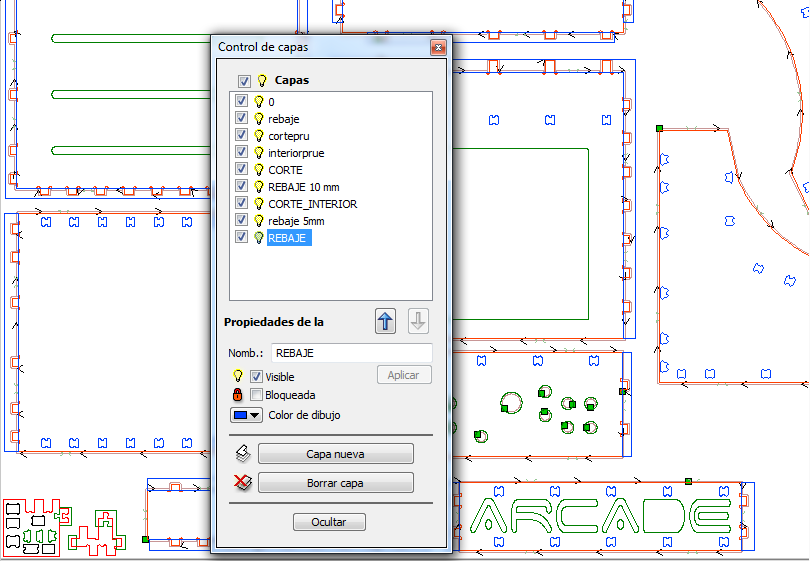810x561 pixels.
Task: Select the highlighted REBAJE layer name
Action: [x=289, y=238]
